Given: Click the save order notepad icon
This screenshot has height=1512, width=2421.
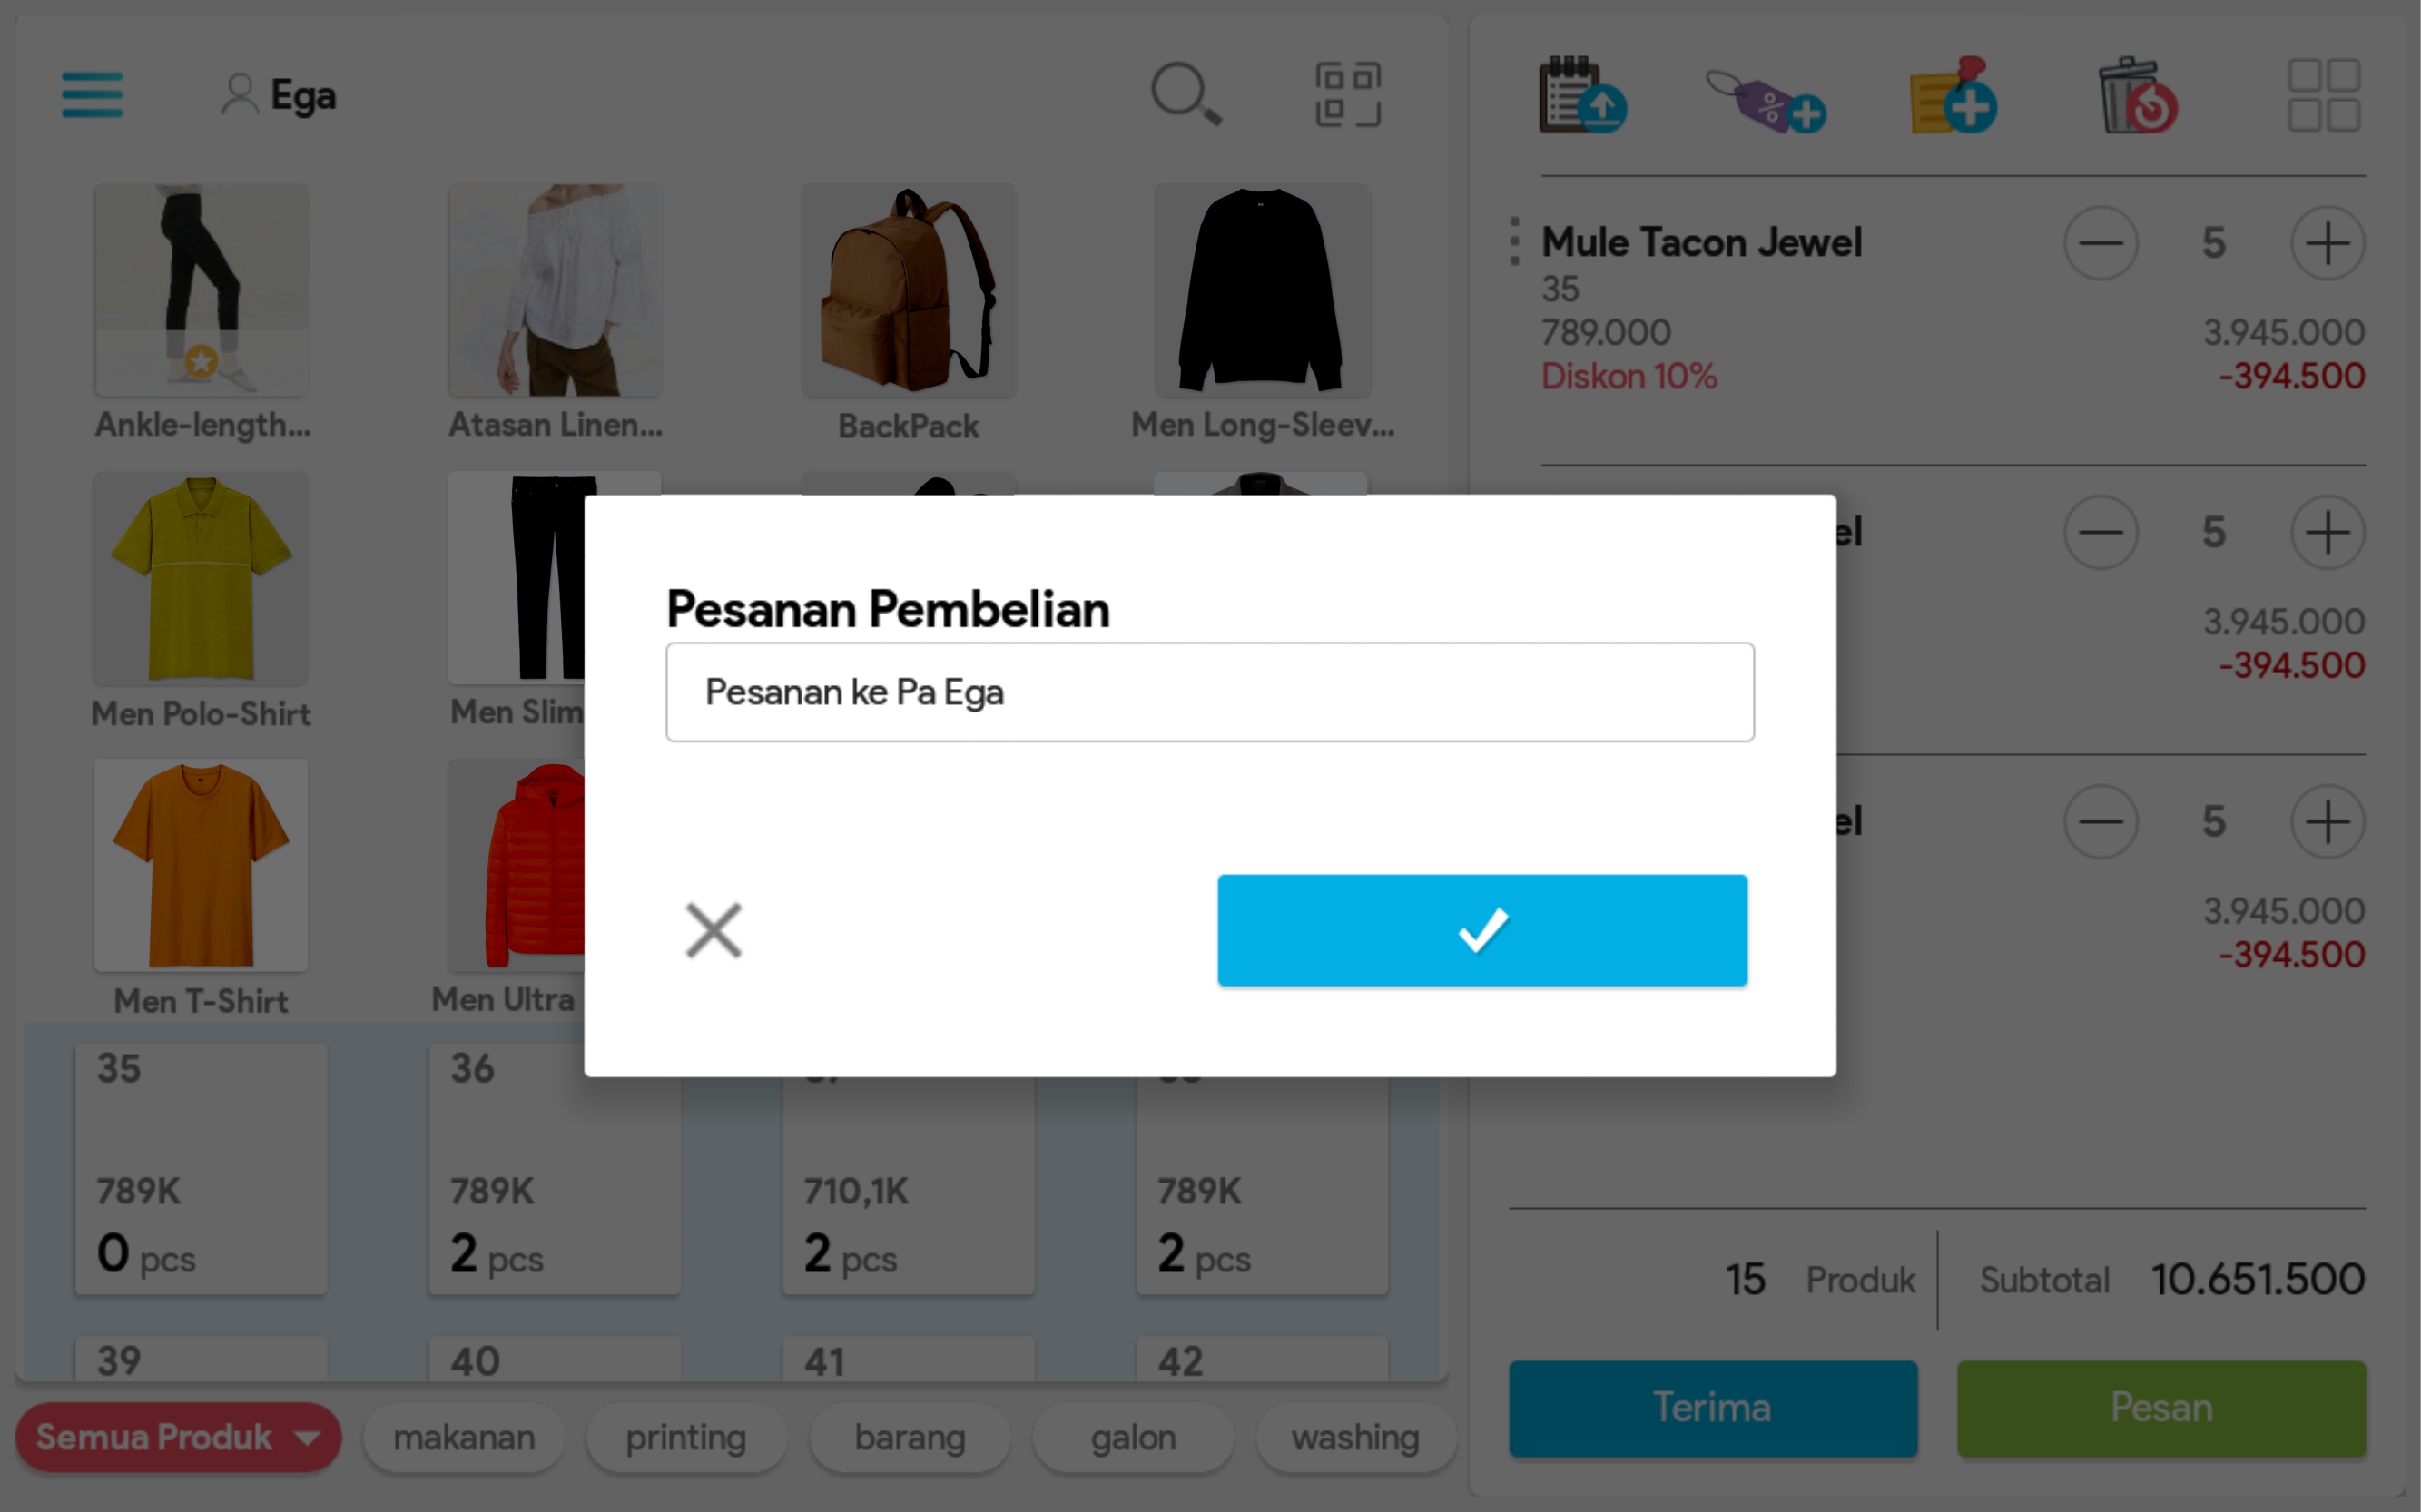Looking at the screenshot, I should (1581, 97).
